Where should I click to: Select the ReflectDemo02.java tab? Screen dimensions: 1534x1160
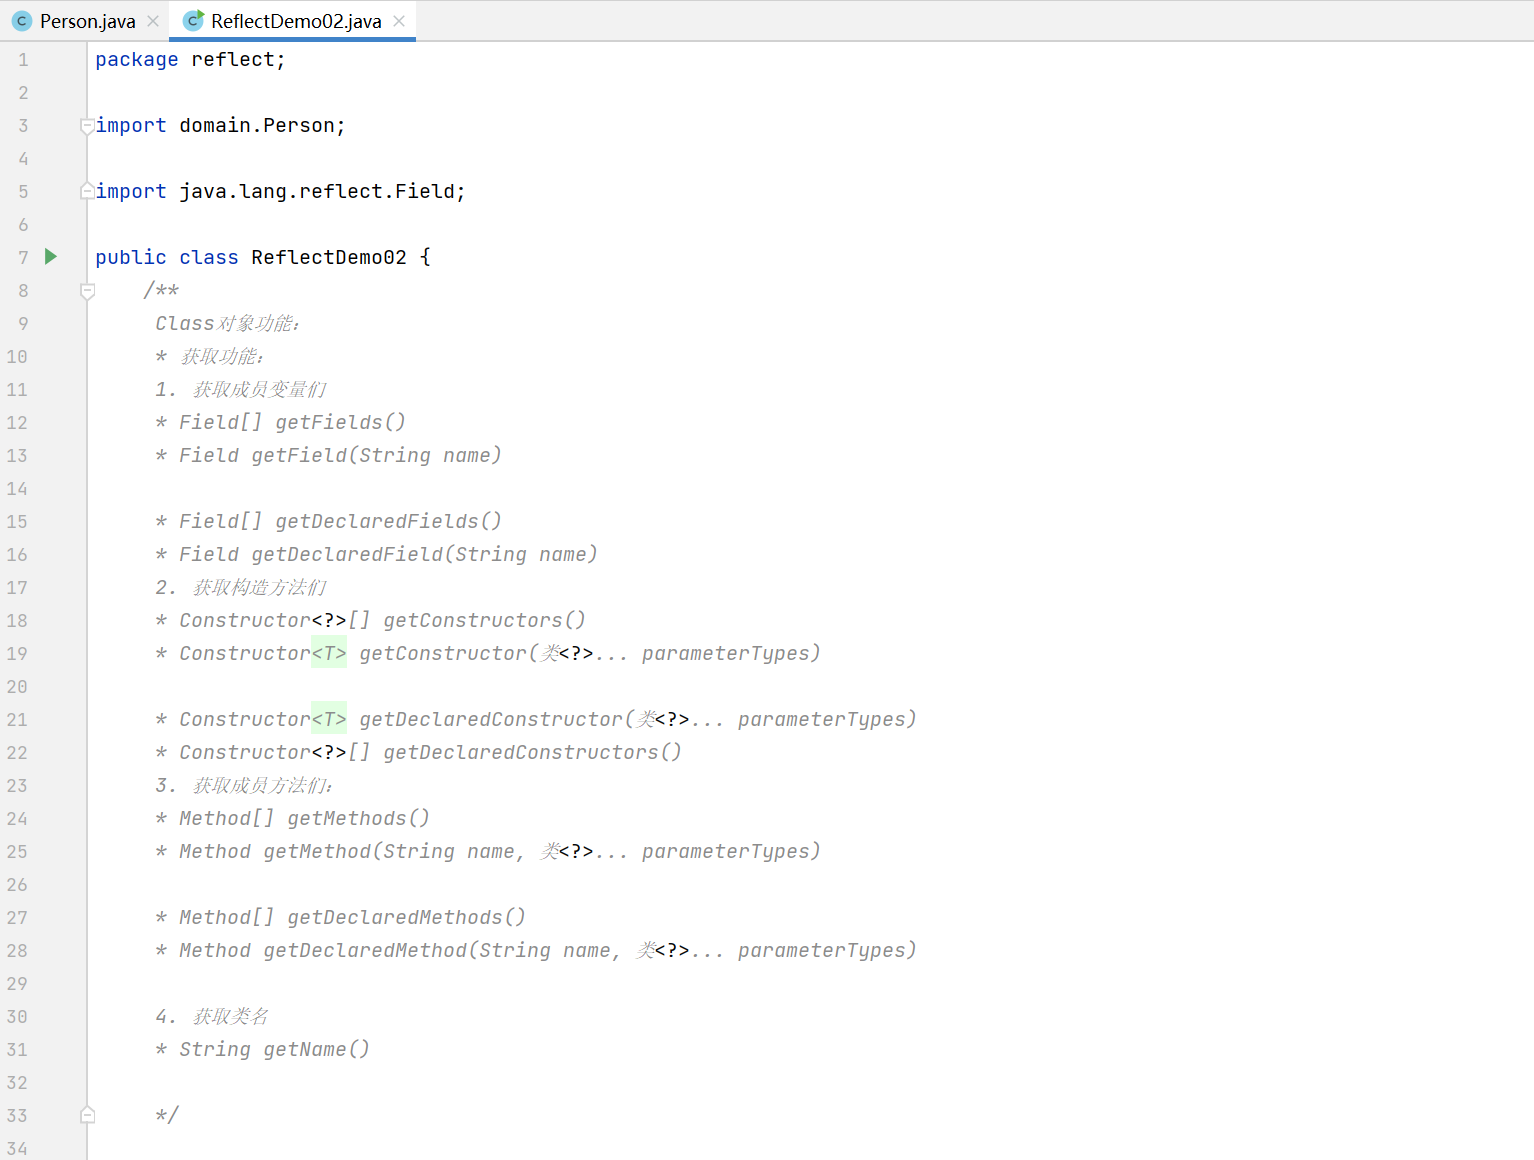[295, 21]
